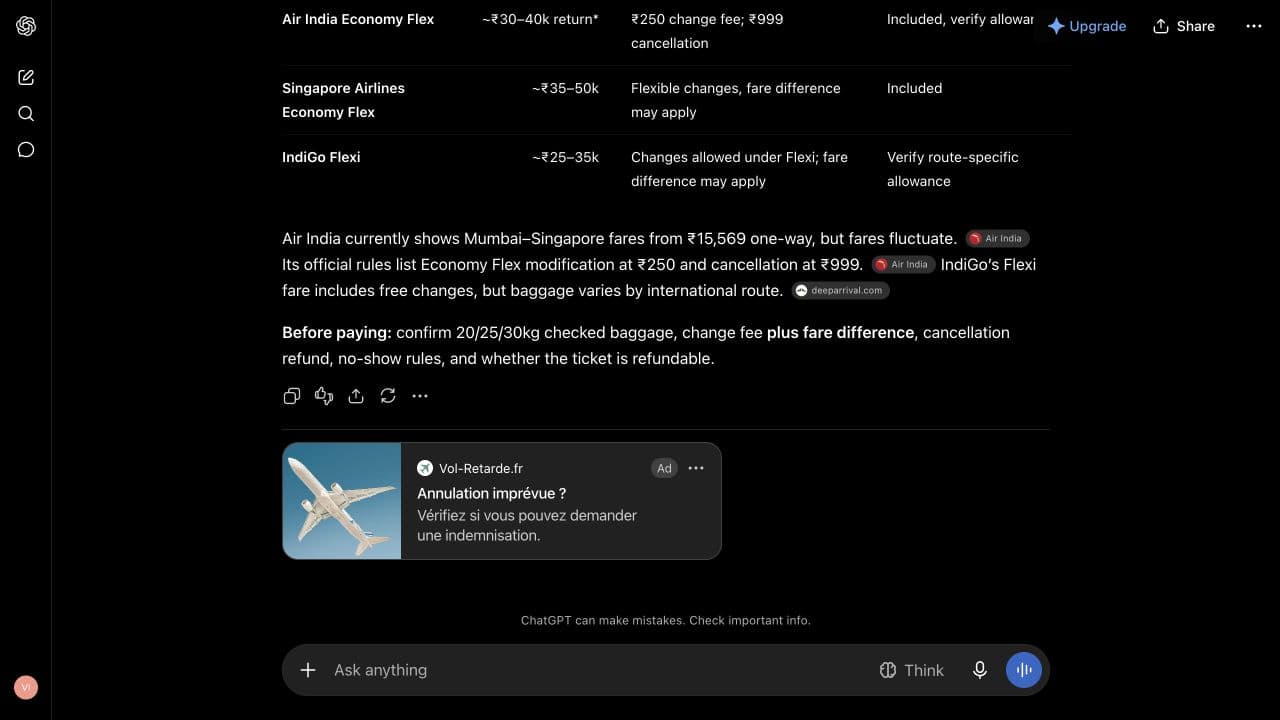1280x720 pixels.
Task: Open the ChatGPT logo sidebar
Action: pos(26,26)
